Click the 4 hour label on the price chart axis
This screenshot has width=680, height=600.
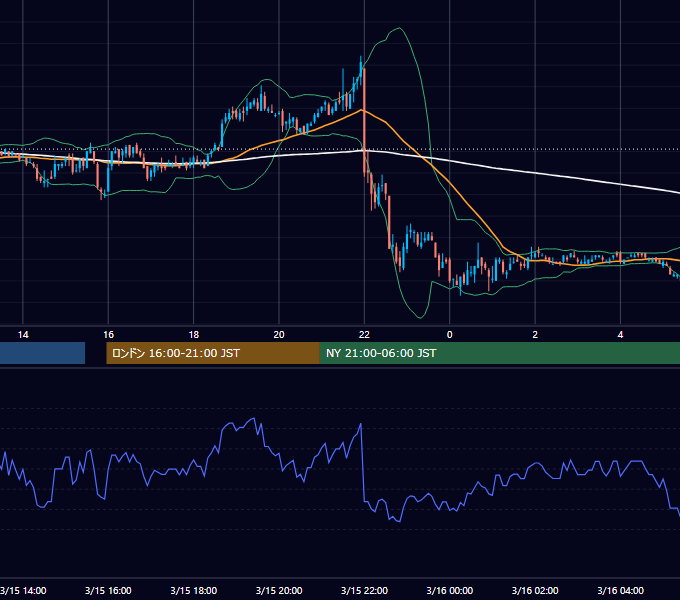(x=621, y=334)
